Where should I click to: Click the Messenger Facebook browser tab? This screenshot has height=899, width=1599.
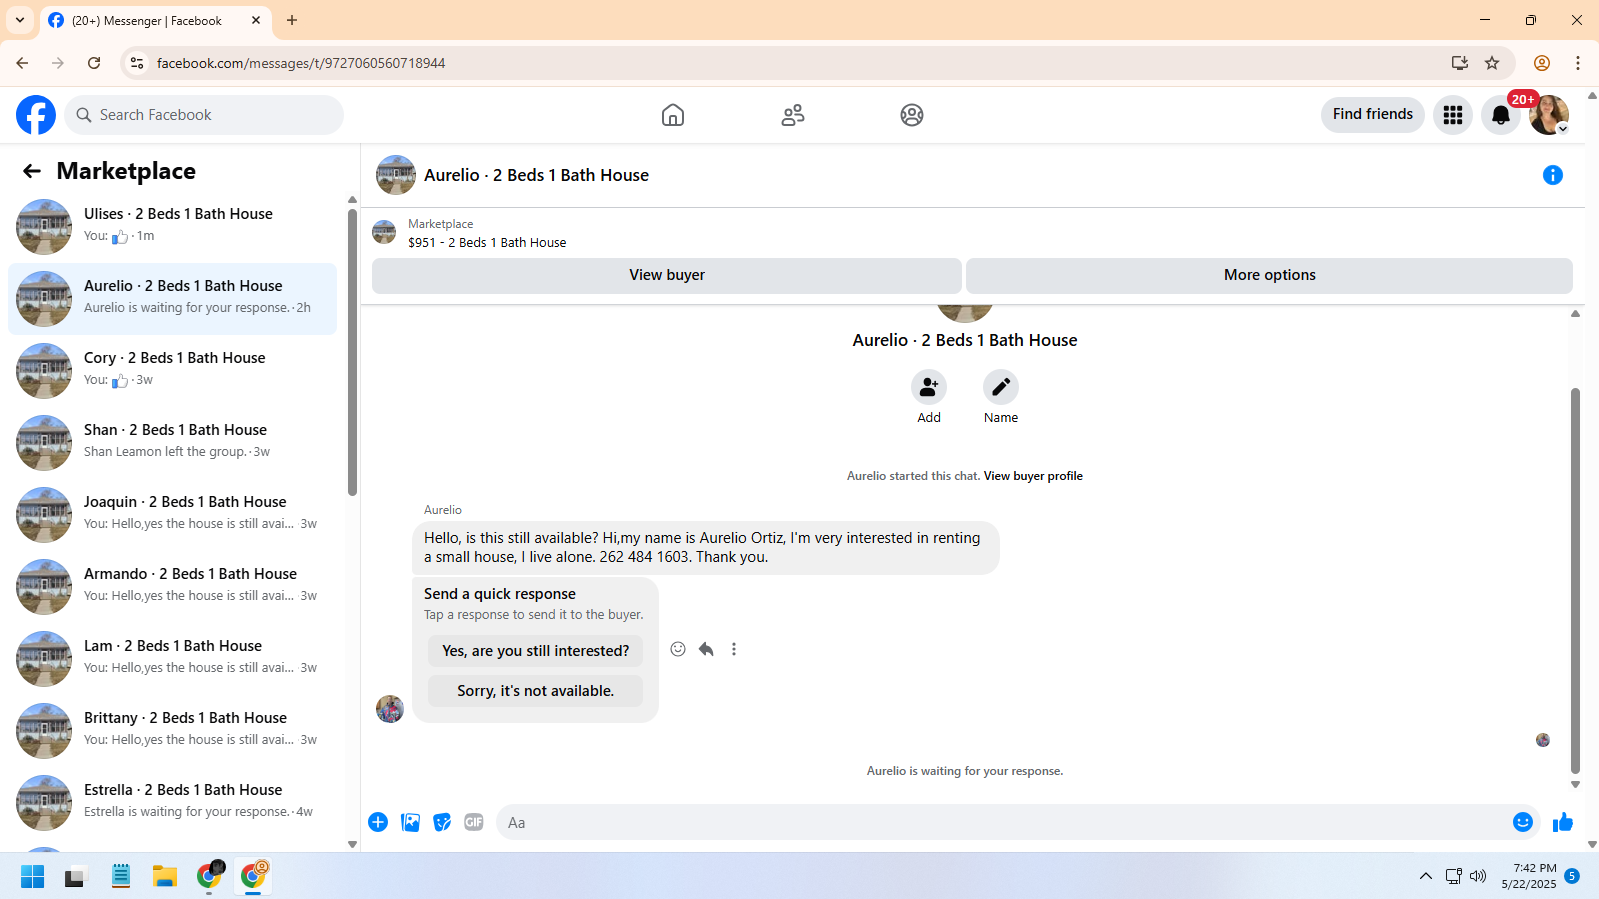[155, 20]
